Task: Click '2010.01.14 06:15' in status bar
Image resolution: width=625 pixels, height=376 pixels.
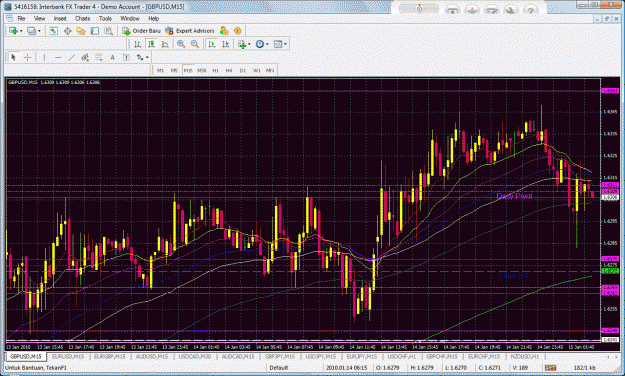Action: click(x=347, y=368)
